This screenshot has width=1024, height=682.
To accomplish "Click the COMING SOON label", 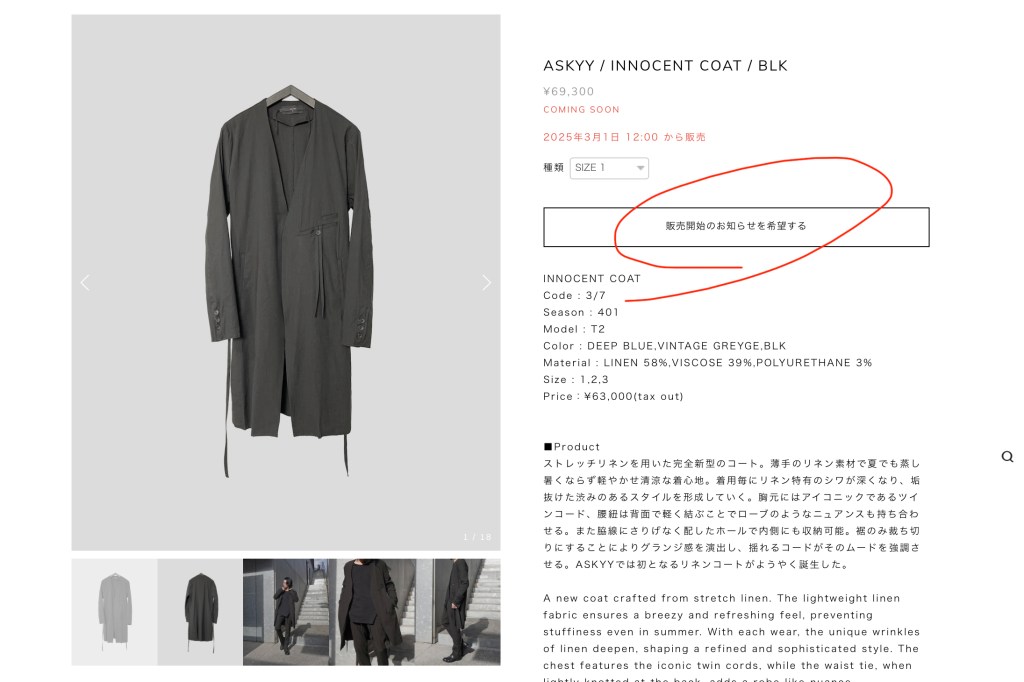I will 581,110.
